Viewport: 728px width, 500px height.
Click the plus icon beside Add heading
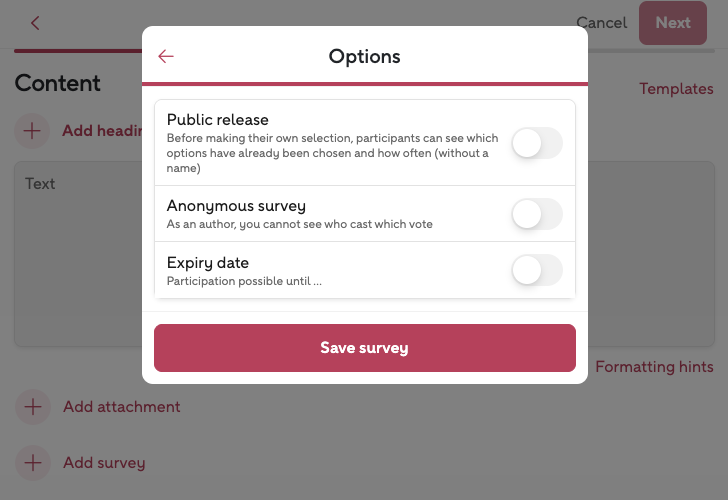32,130
